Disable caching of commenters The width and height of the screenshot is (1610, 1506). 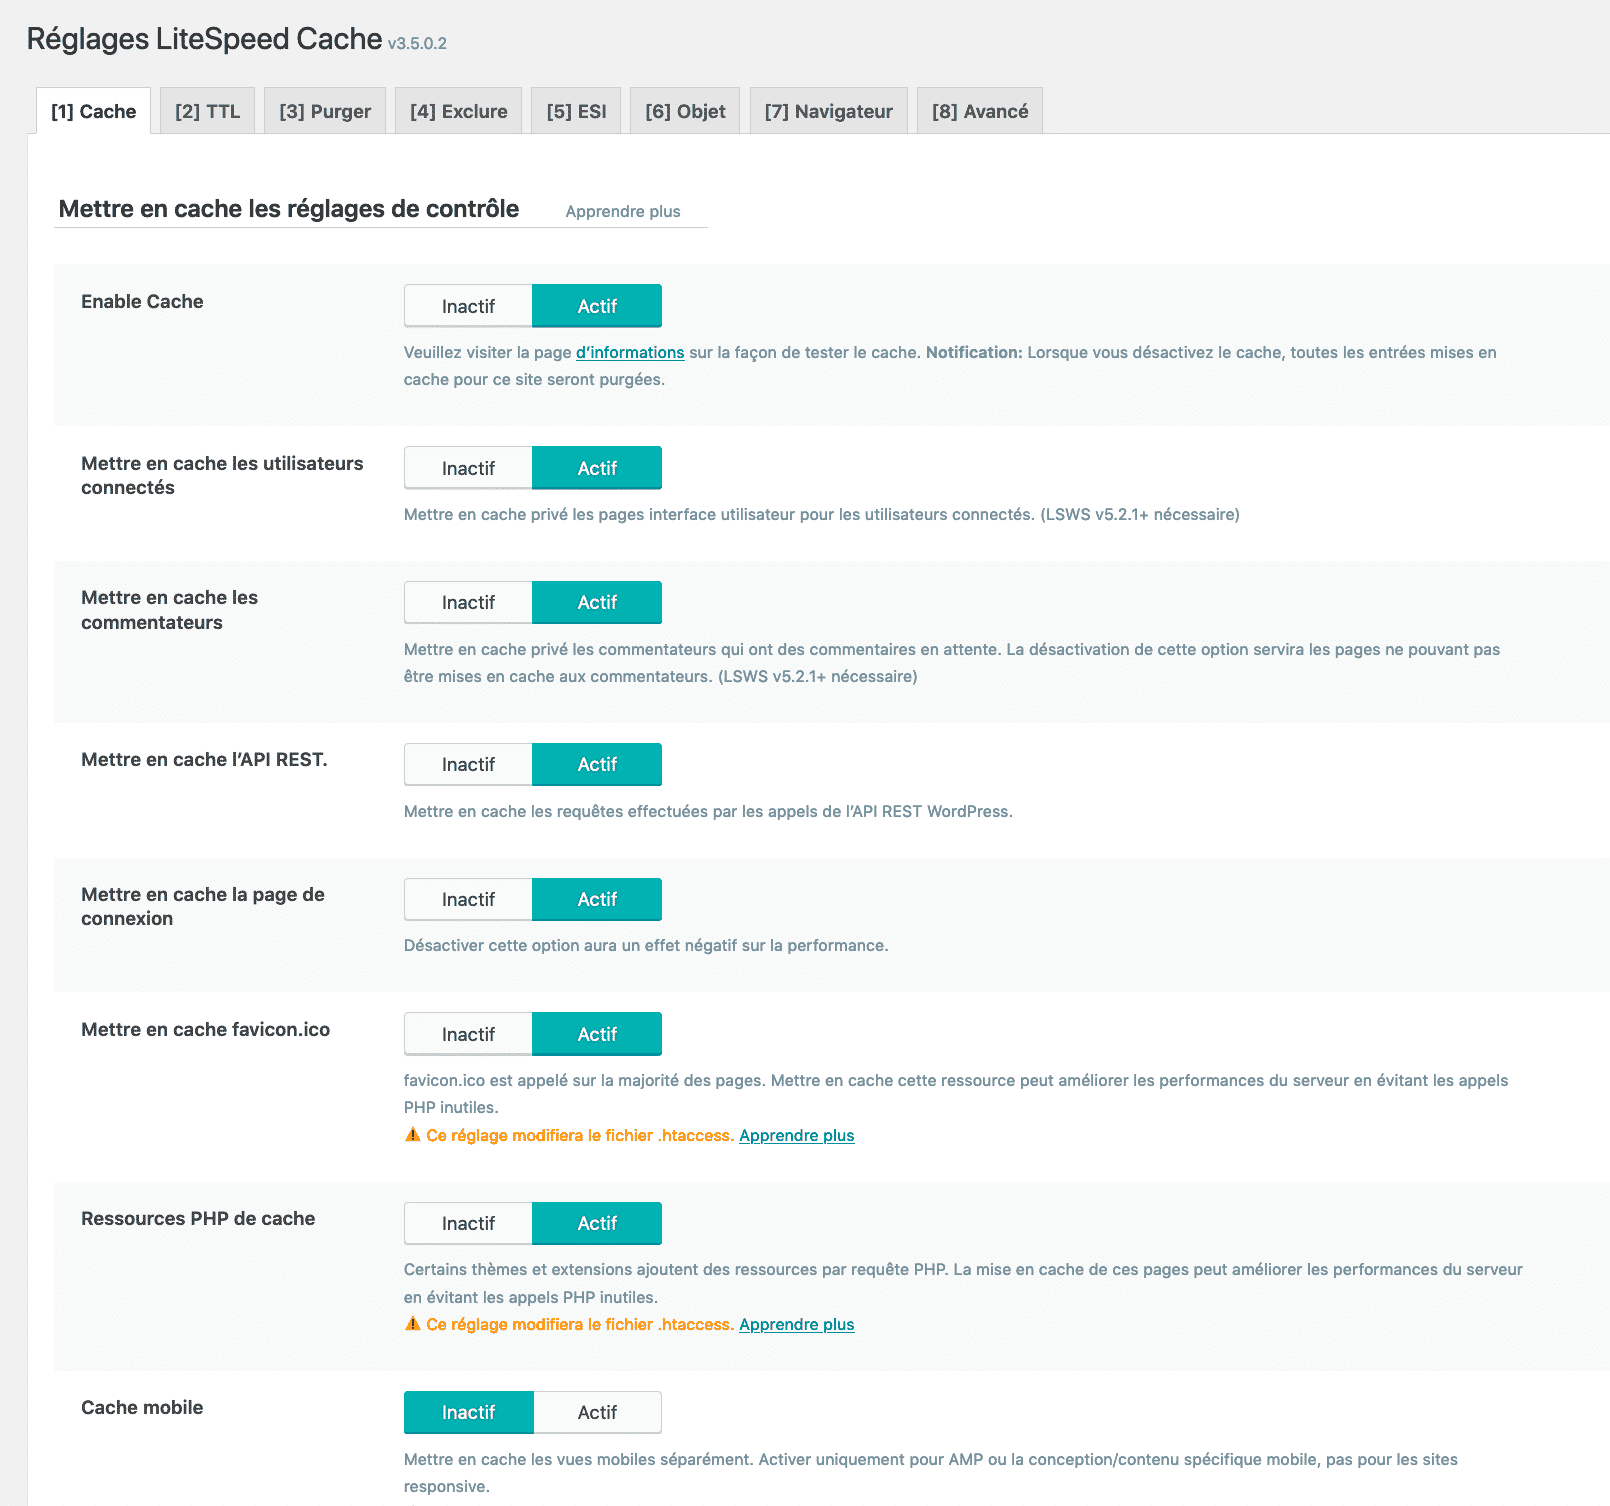pyautogui.click(x=467, y=602)
